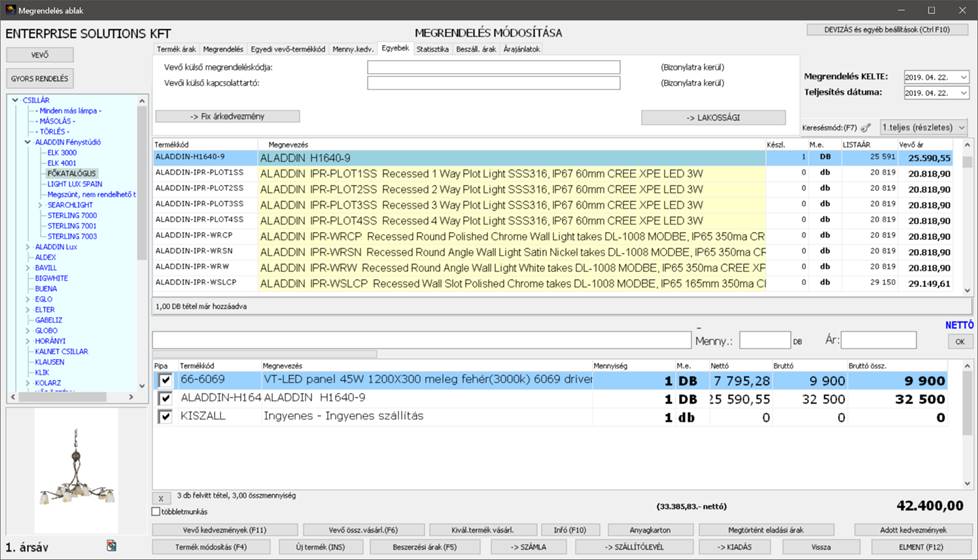Uncheck the KISZALL shipping row checkbox
The image size is (978, 560).
coord(165,417)
